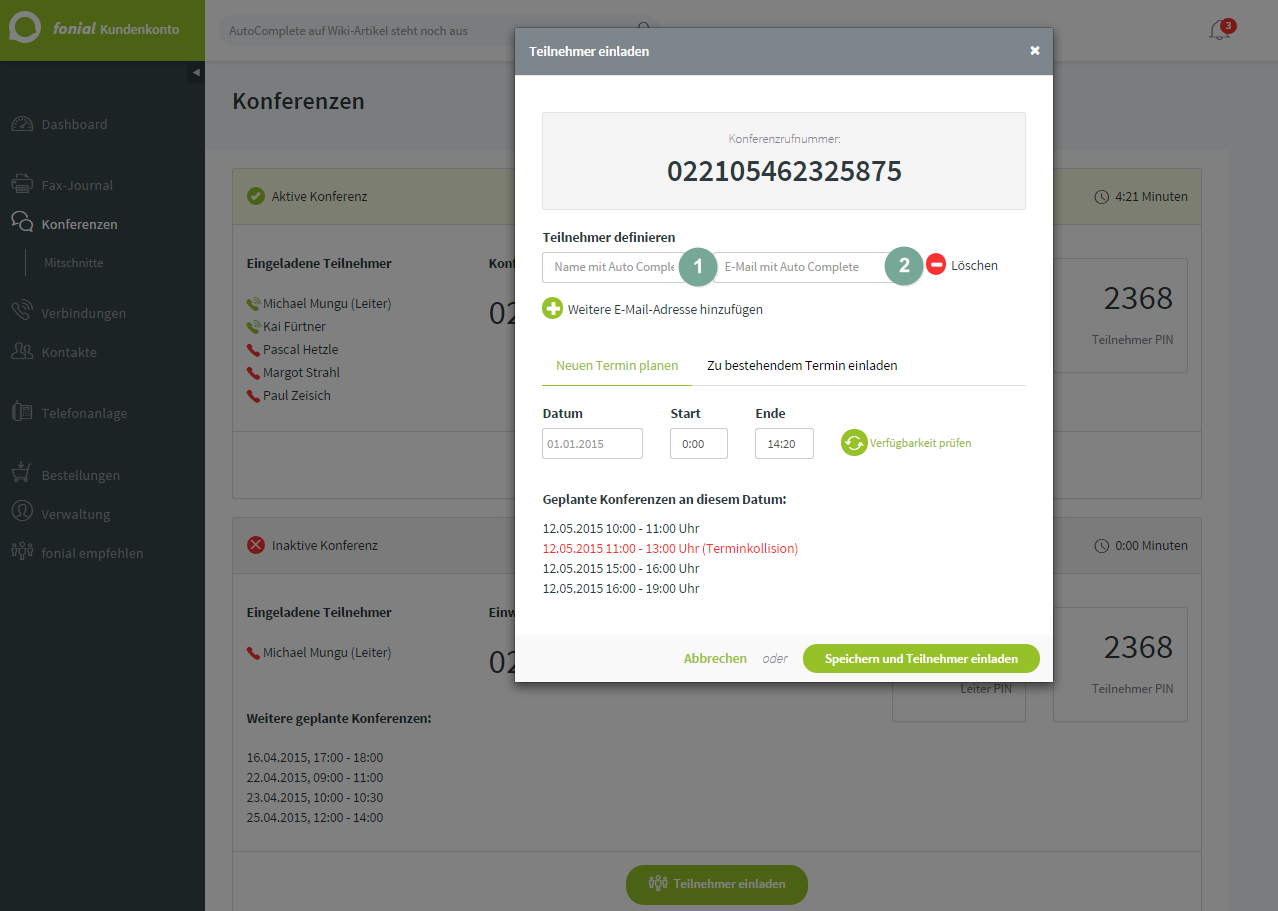Click the Kontakte people icon
This screenshot has height=911, width=1278.
[22, 351]
